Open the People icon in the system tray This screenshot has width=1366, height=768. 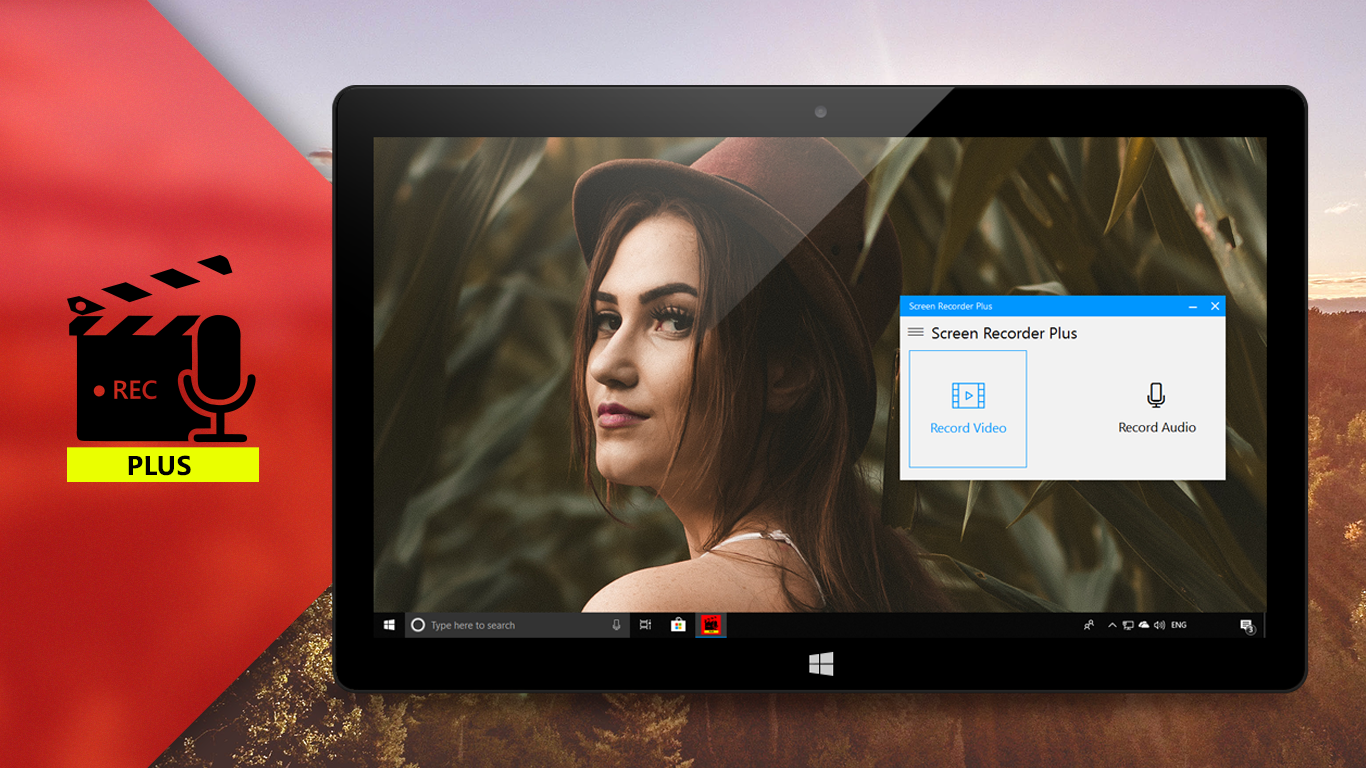[1088, 624]
